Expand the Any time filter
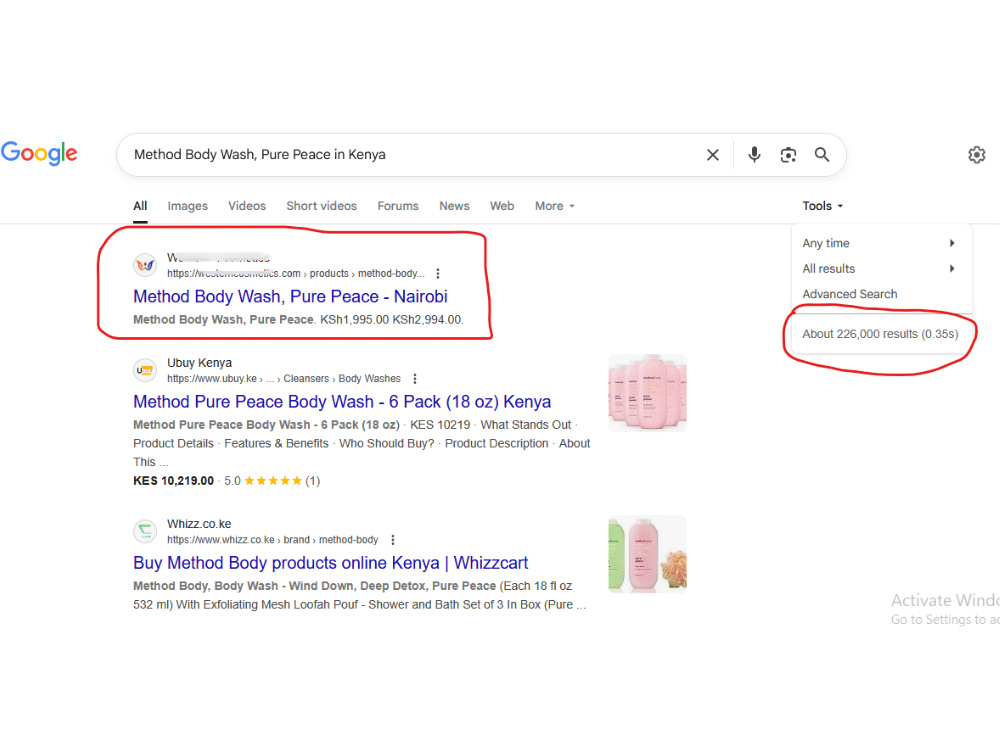Image resolution: width=1000 pixels, height=750 pixels. (x=879, y=243)
